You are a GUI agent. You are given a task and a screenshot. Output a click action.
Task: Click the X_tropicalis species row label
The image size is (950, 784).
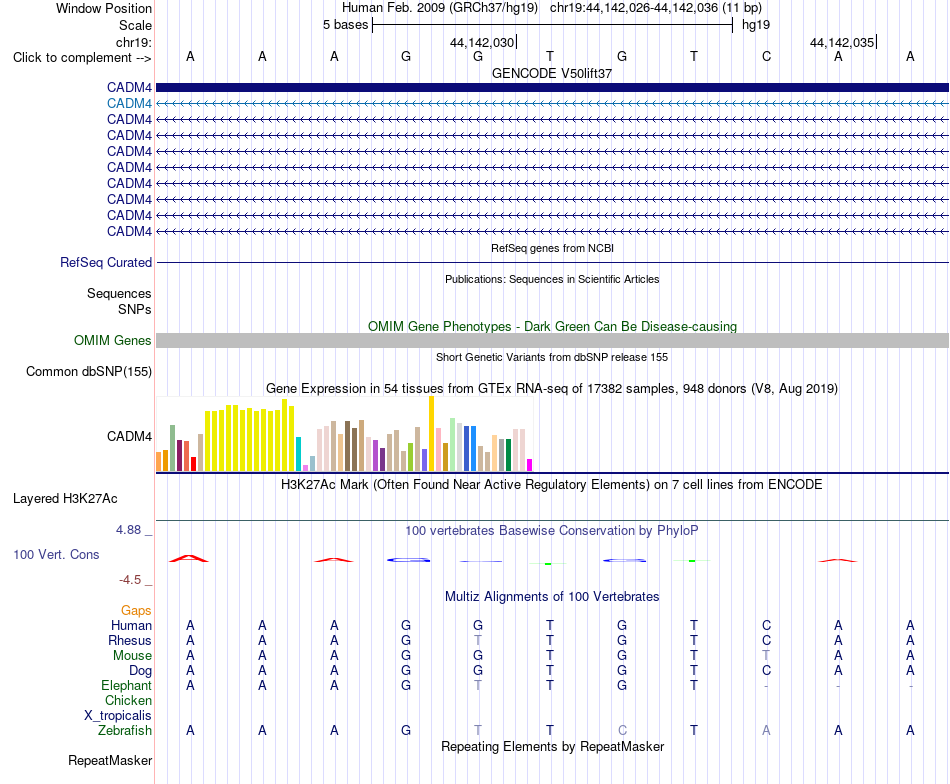[x=118, y=716]
